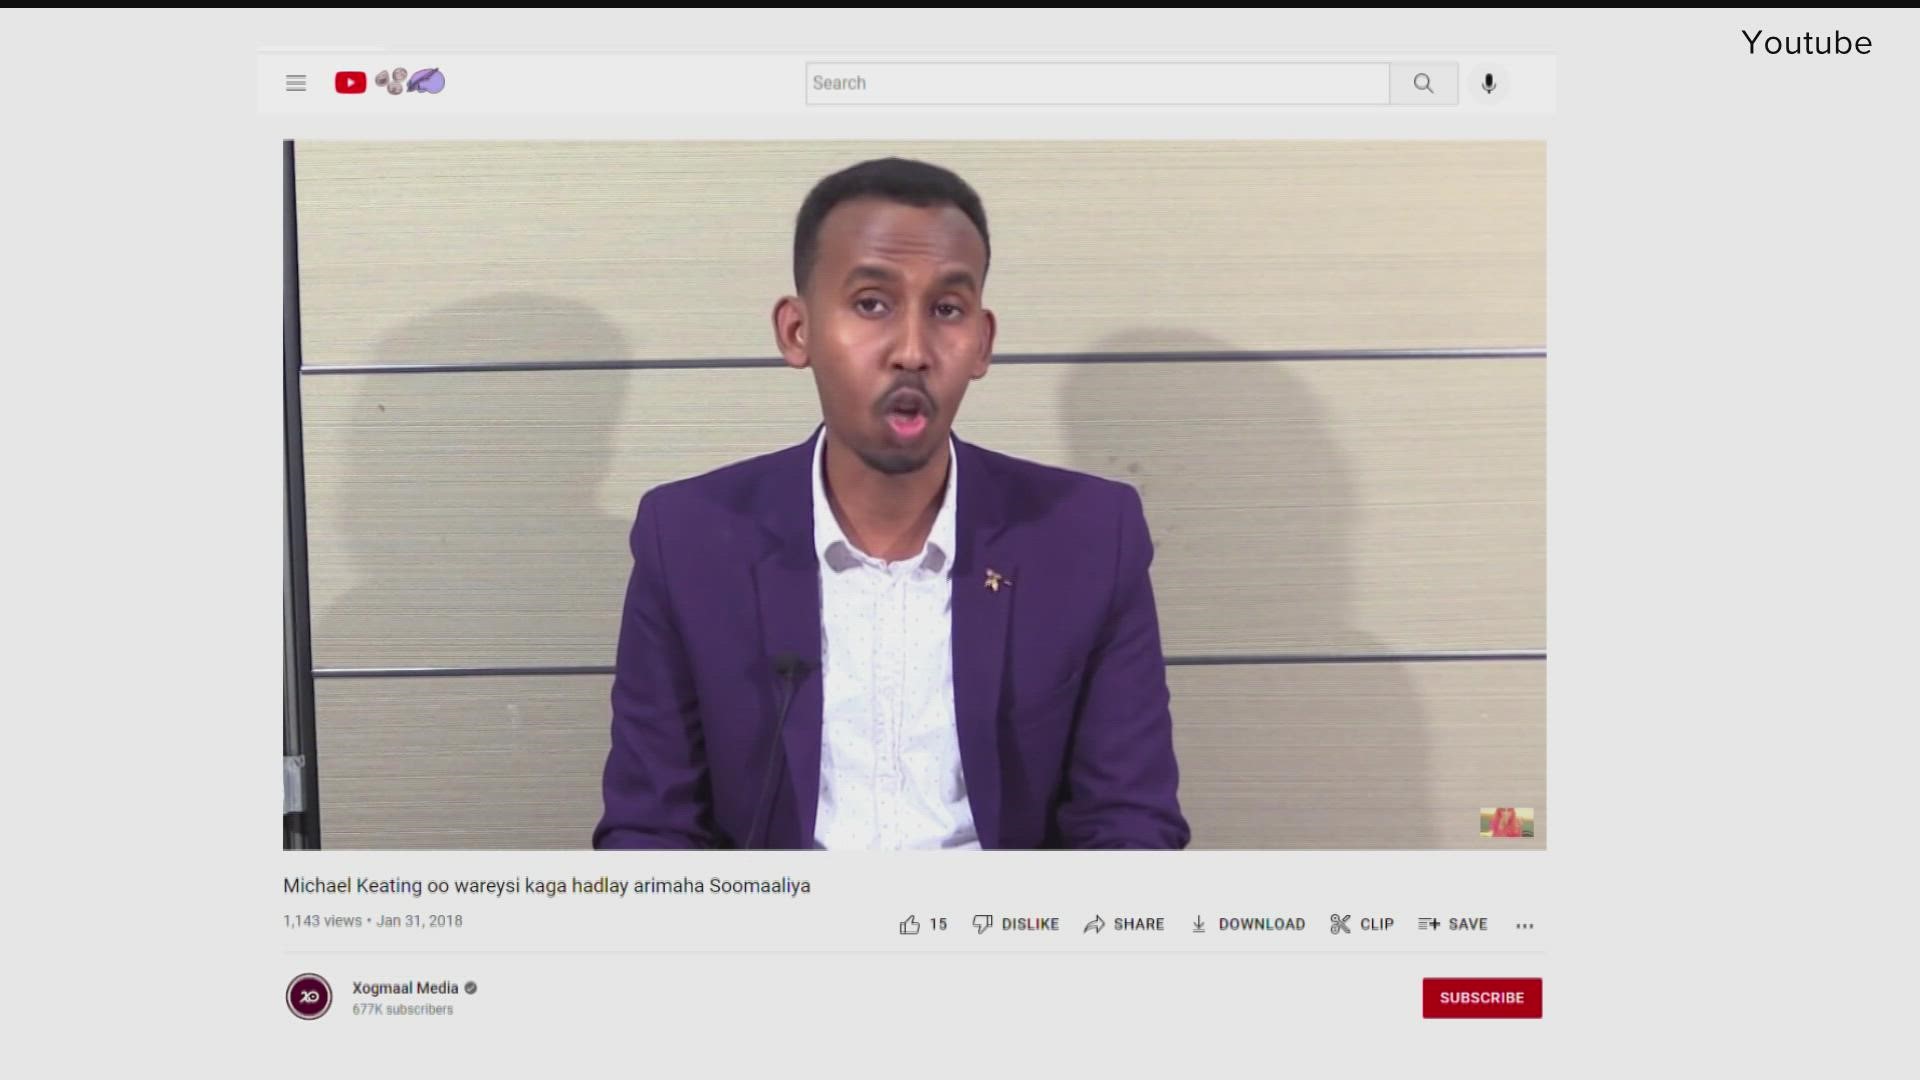Activate voice search microphone
Viewport: 1920px width, 1080px height.
pyautogui.click(x=1488, y=83)
